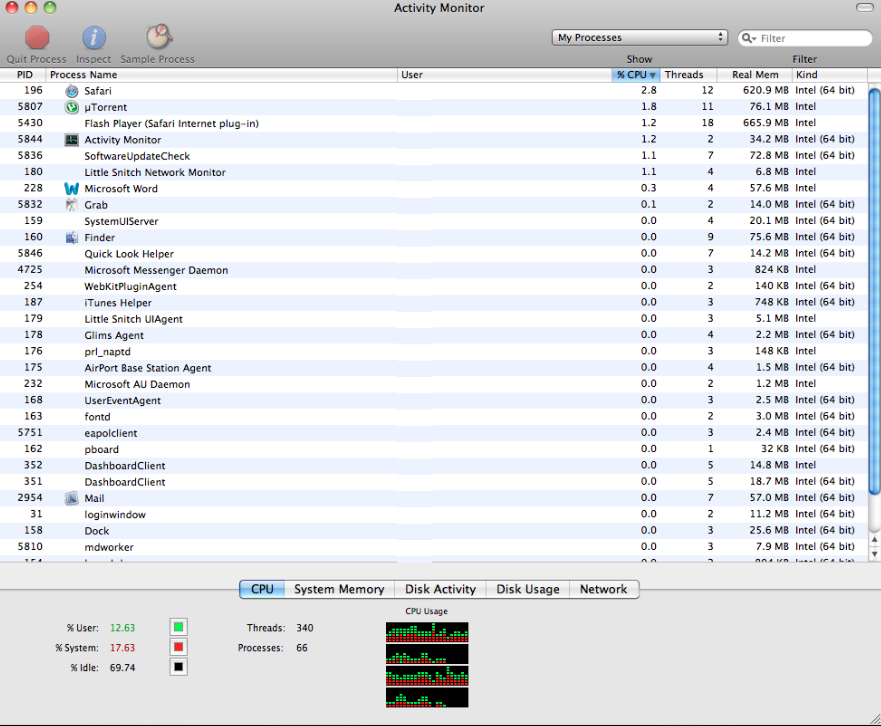The width and height of the screenshot is (881, 726).
Task: Click the bottom CPU Usage core graph
Action: pyautogui.click(x=427, y=697)
